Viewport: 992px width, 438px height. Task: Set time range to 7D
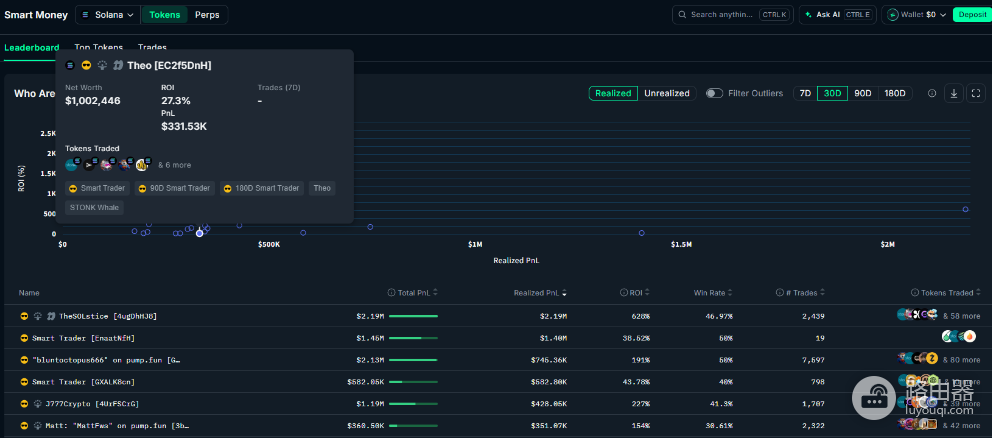pos(805,94)
